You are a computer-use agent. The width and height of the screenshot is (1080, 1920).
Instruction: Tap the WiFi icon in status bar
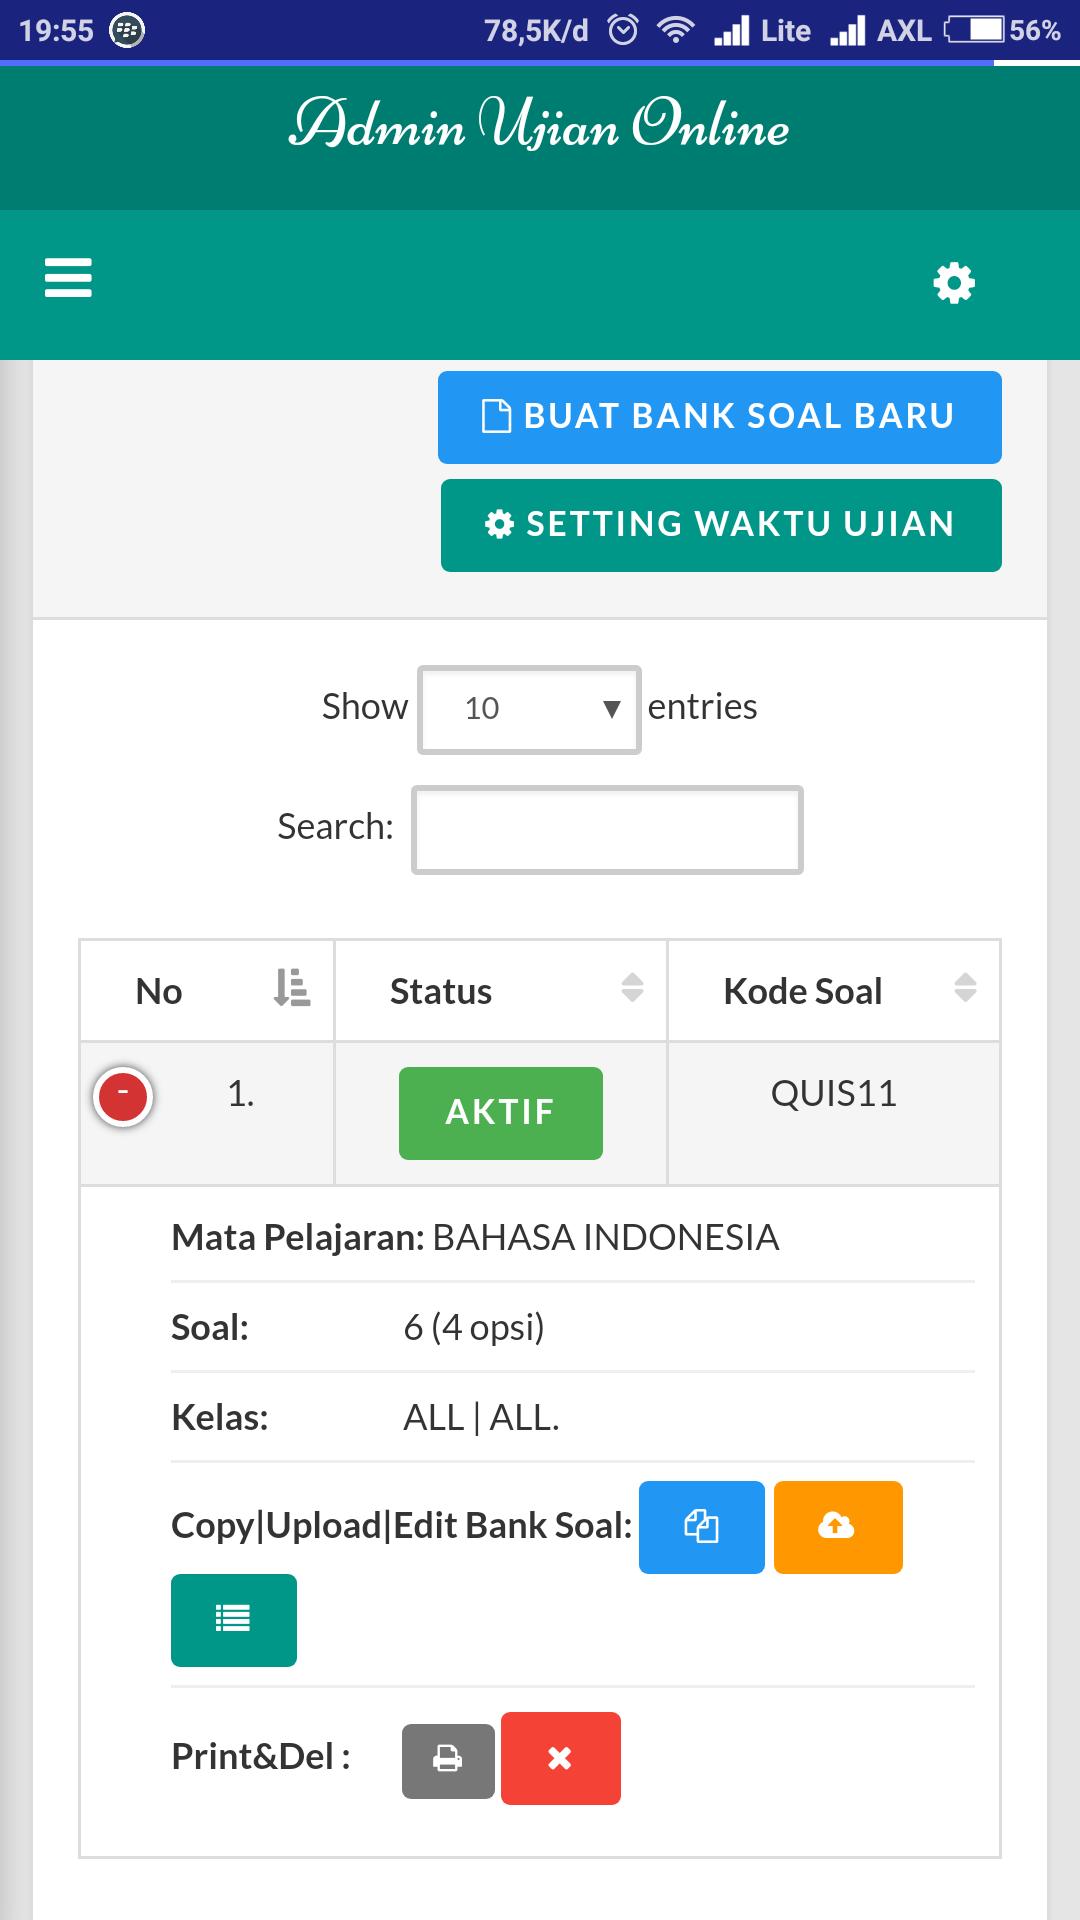(676, 30)
